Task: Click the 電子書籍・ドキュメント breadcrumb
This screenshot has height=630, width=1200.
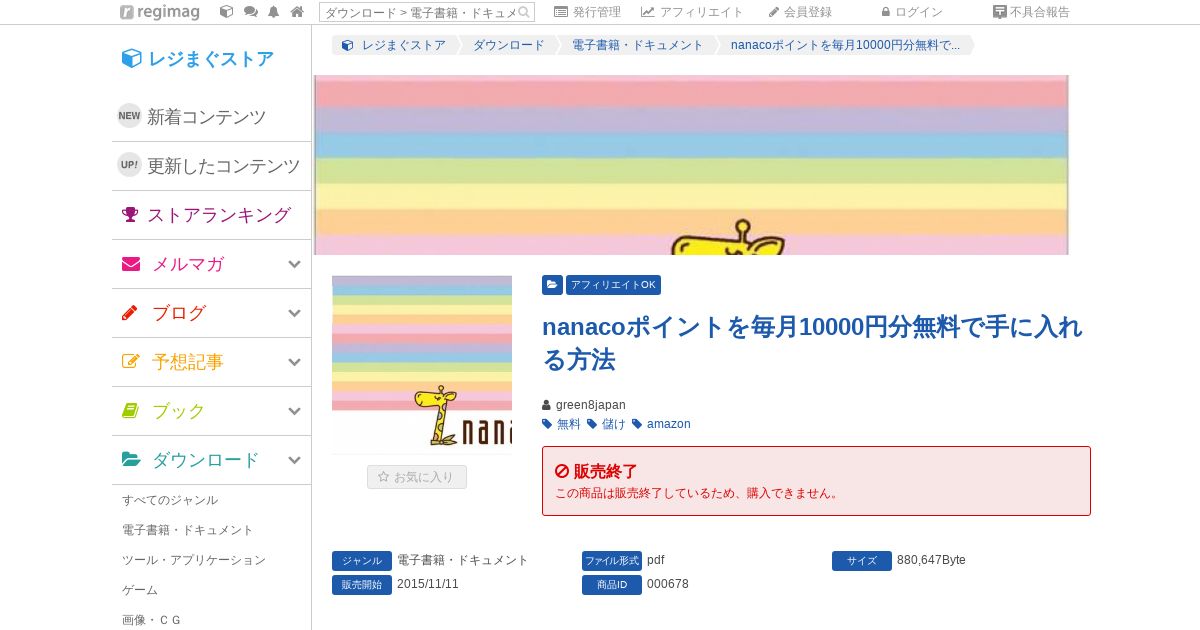Action: [638, 45]
